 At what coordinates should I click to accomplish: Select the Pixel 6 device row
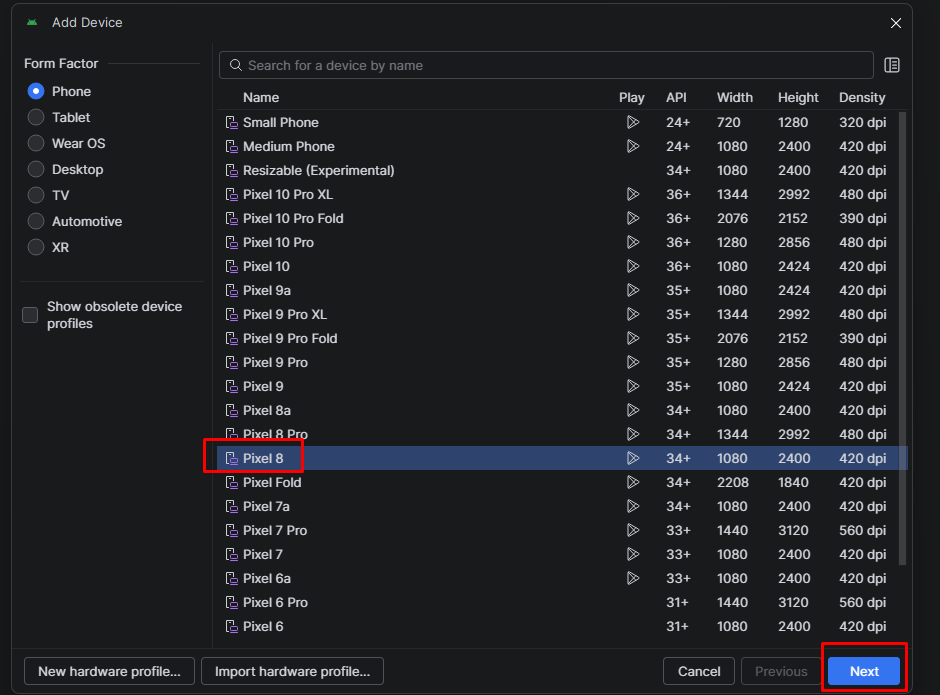[x=562, y=626]
